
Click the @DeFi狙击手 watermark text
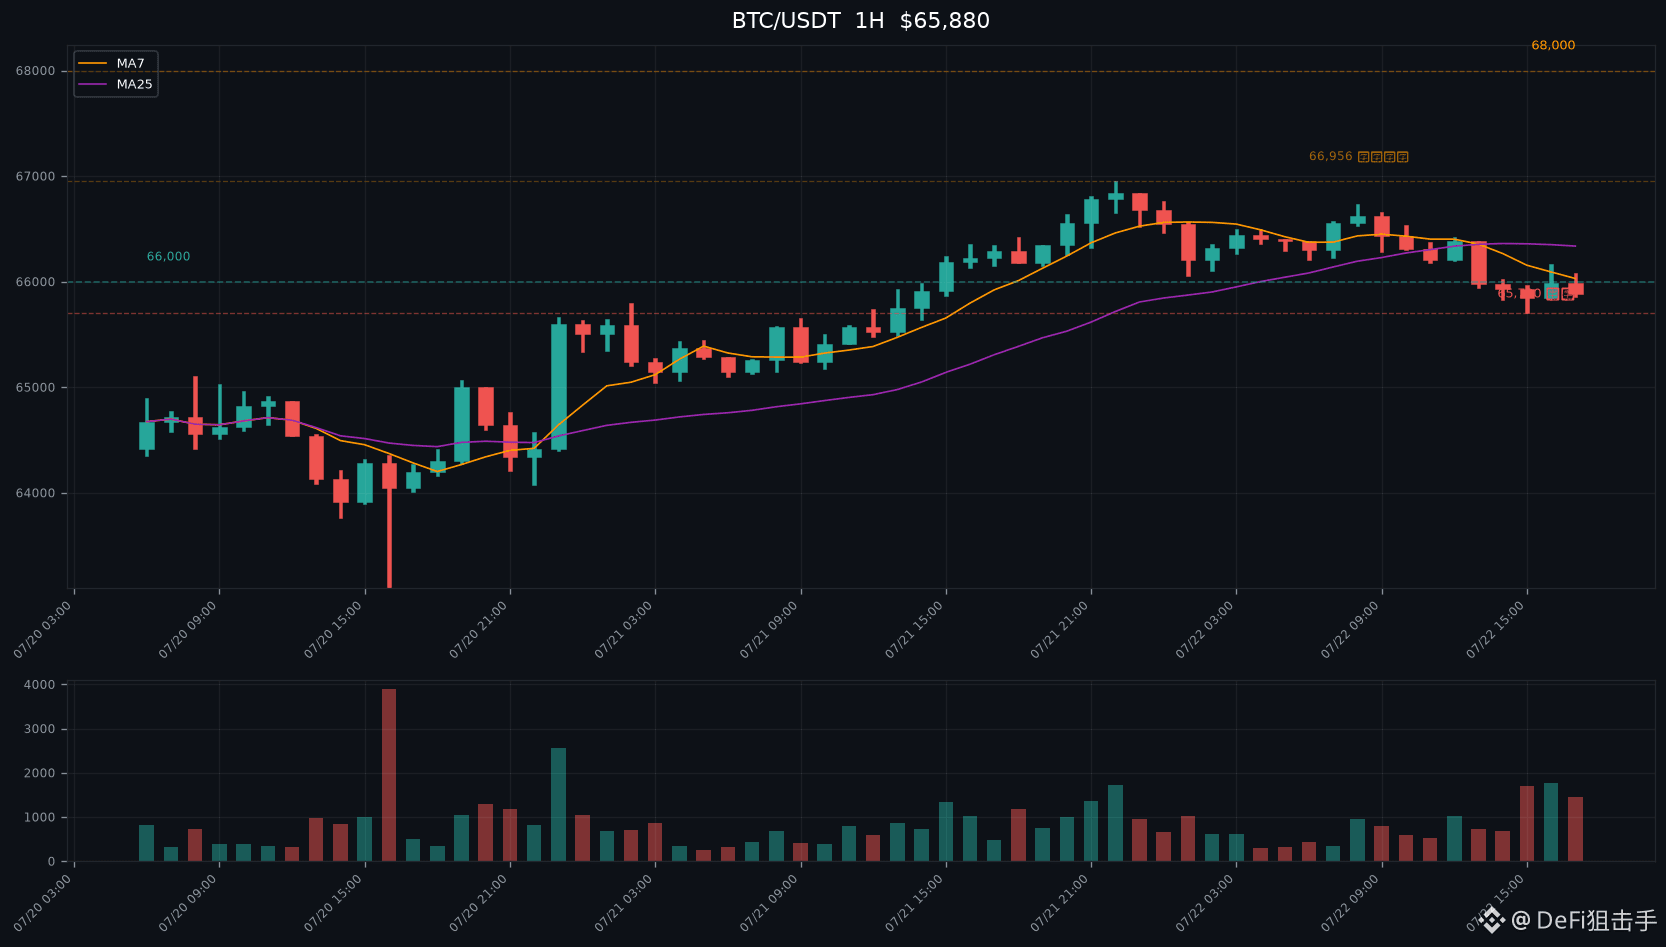pos(1584,920)
